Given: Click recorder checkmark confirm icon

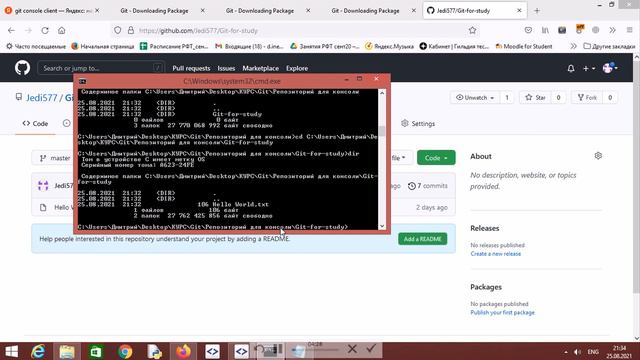Looking at the screenshot, I should [x=371, y=349].
